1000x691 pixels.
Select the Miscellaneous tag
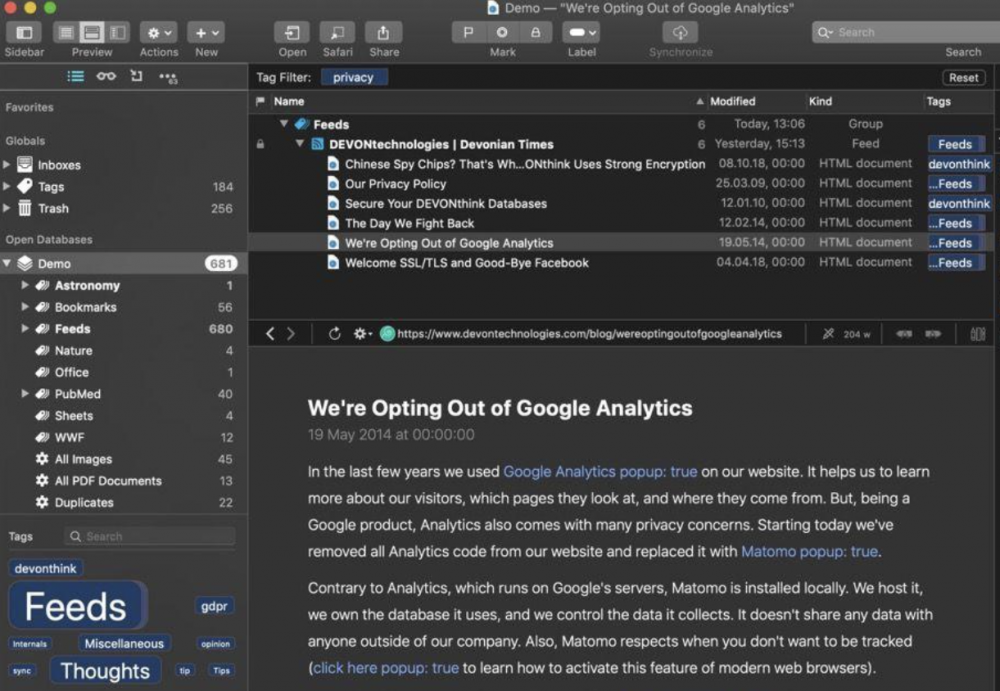coord(124,643)
